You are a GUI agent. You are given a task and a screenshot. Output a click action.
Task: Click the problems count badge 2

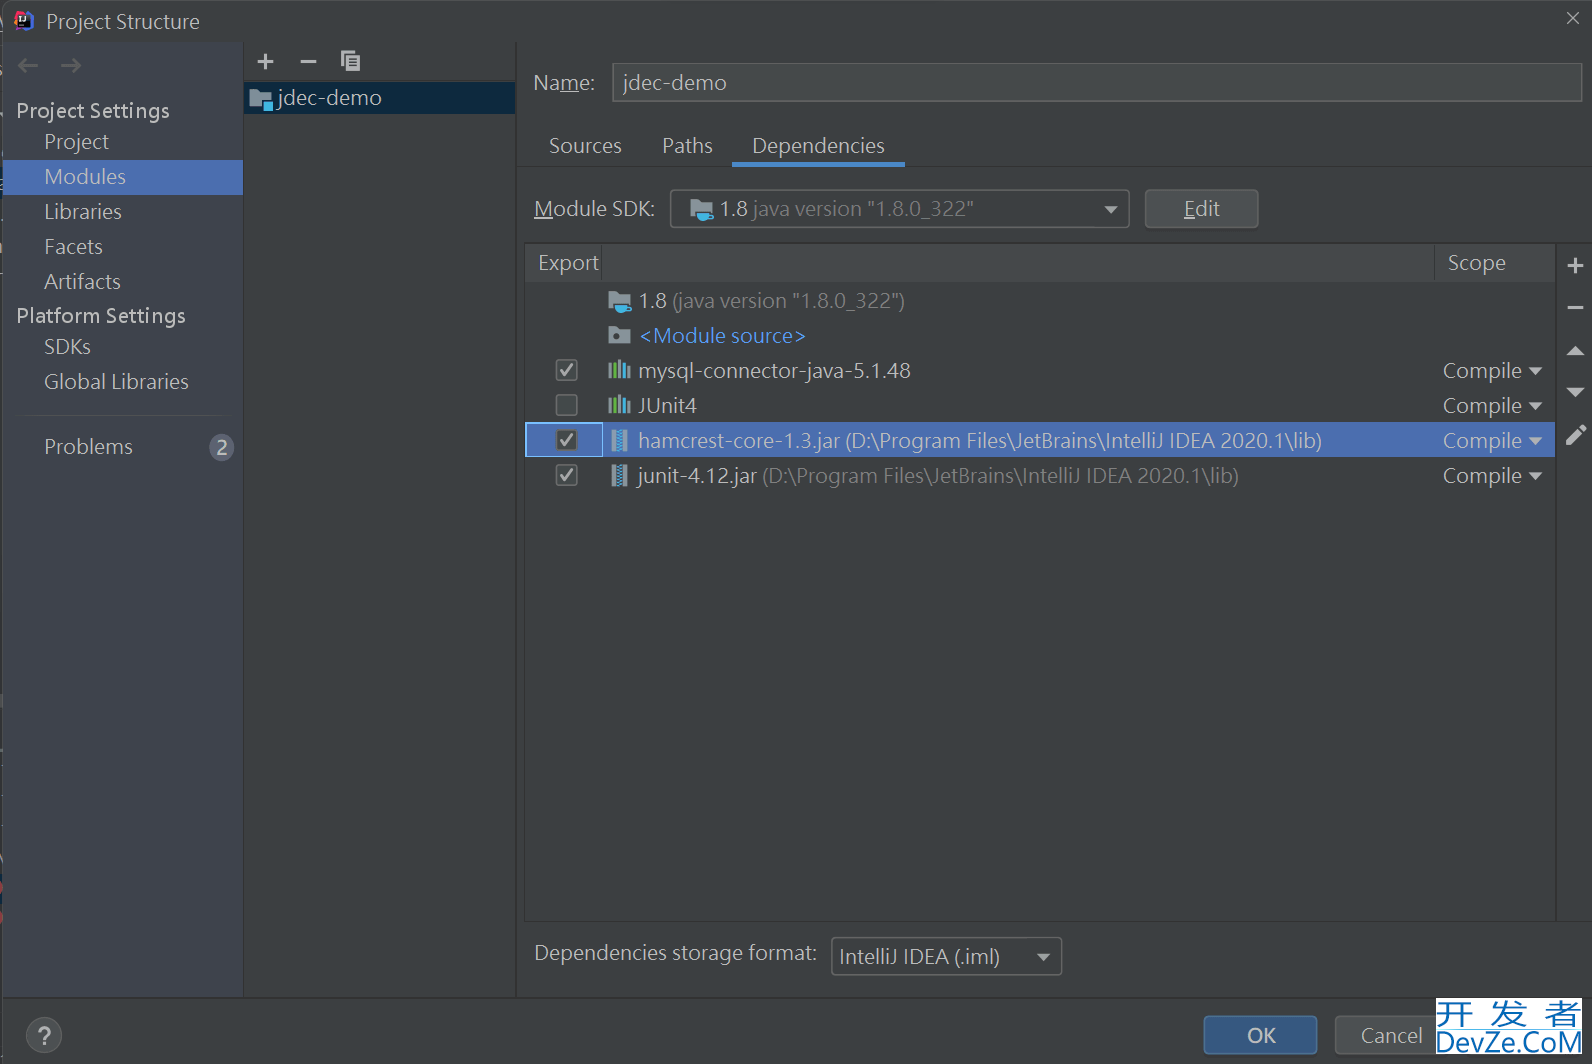pyautogui.click(x=222, y=447)
